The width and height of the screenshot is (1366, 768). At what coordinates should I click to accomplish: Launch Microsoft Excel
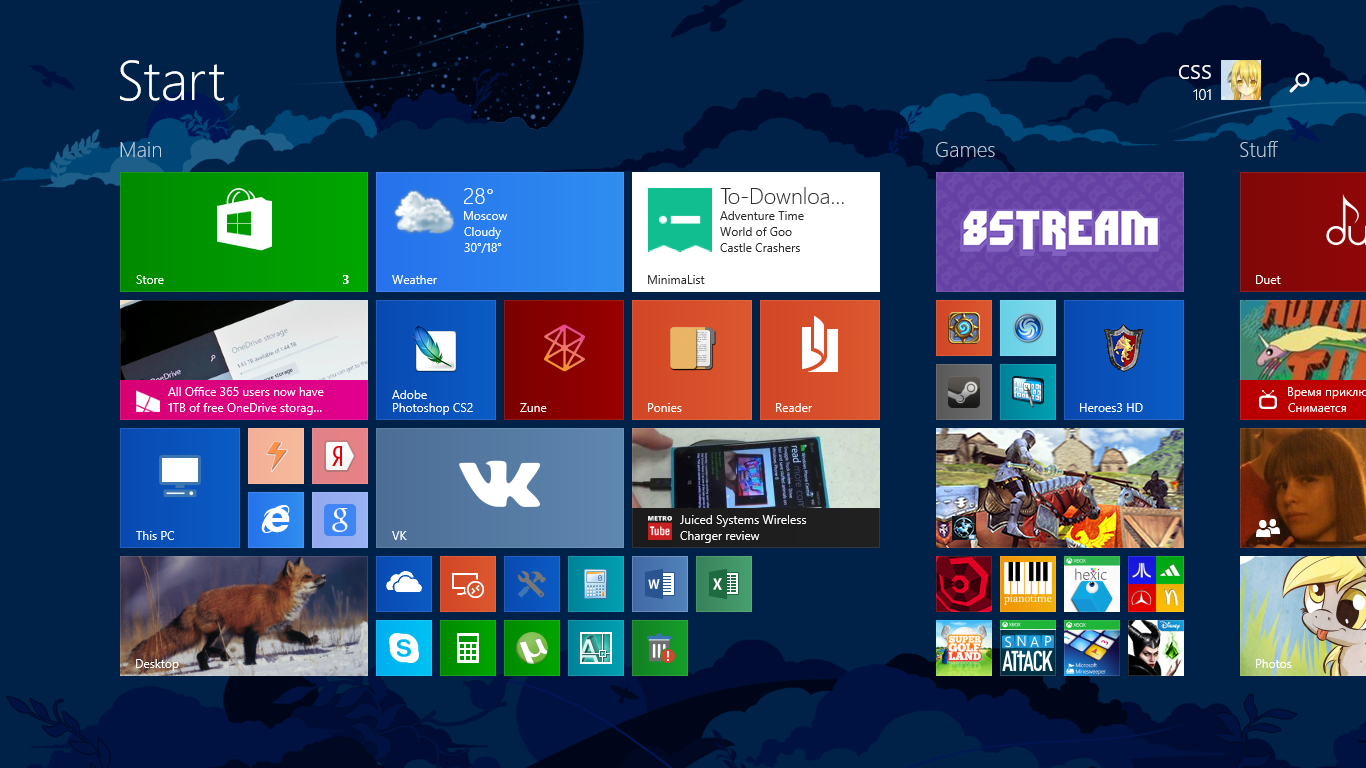pos(724,584)
